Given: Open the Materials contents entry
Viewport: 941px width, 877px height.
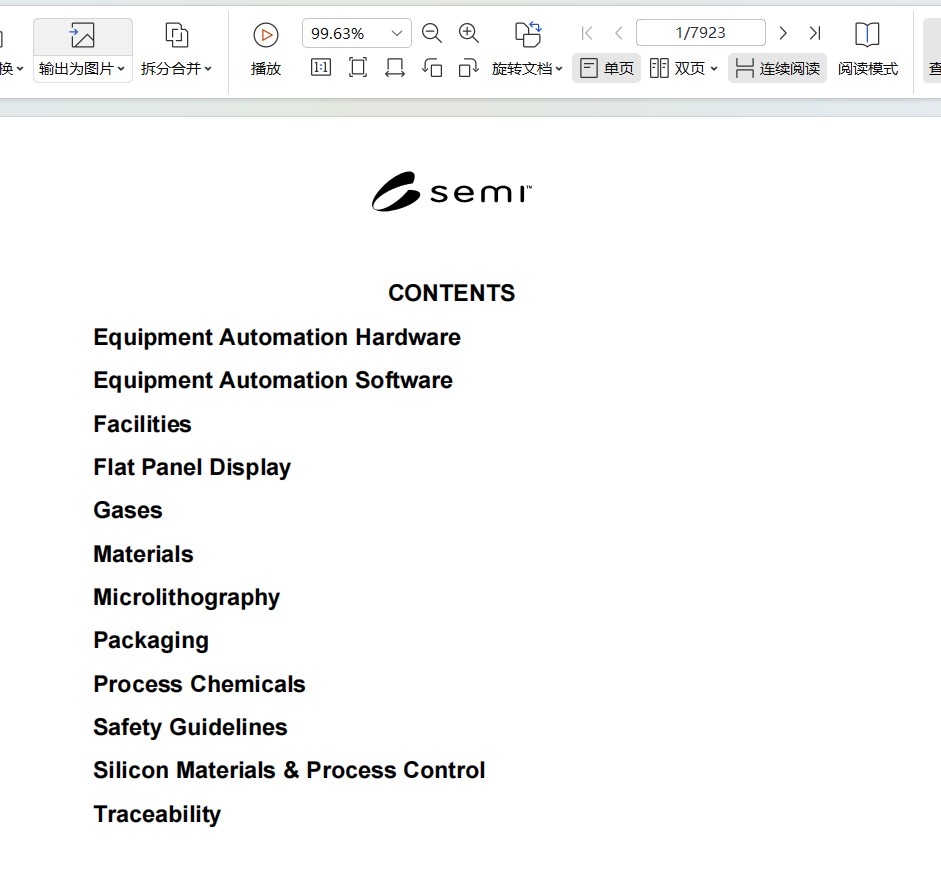Looking at the screenshot, I should 143,554.
